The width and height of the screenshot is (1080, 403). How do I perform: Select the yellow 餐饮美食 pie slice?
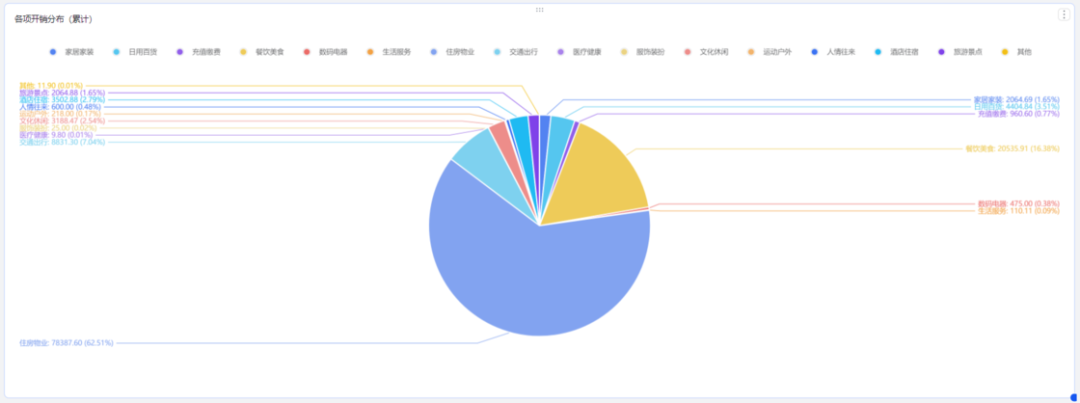[x=599, y=176]
